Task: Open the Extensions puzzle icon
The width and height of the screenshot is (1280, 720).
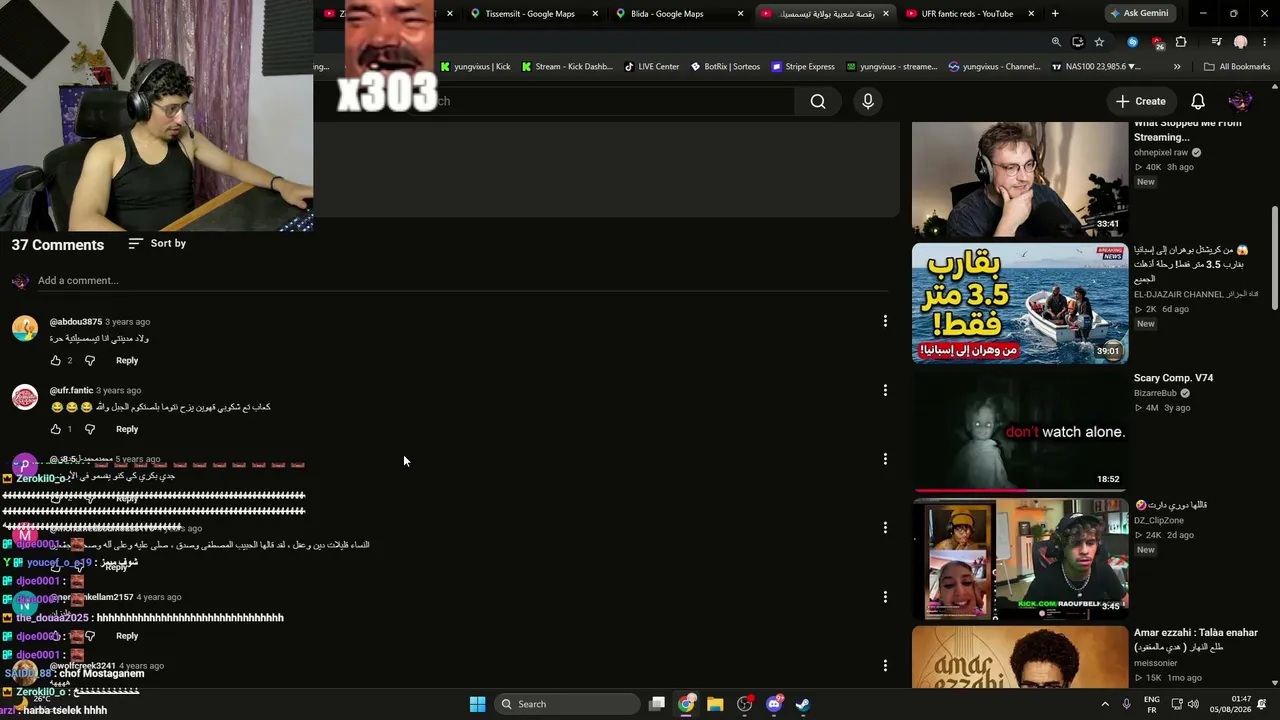Action: click(1181, 42)
